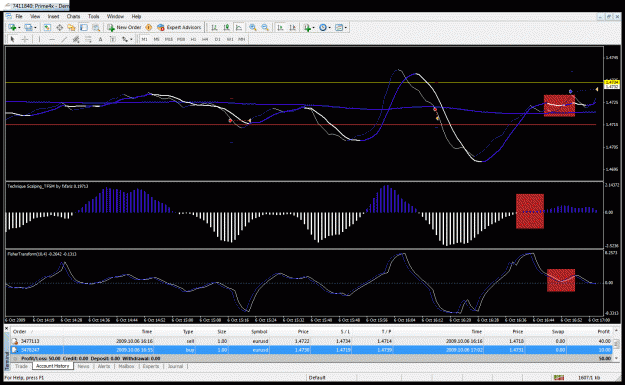Select order 3477113 row in history
This screenshot has width=625, height=385.
(312, 341)
